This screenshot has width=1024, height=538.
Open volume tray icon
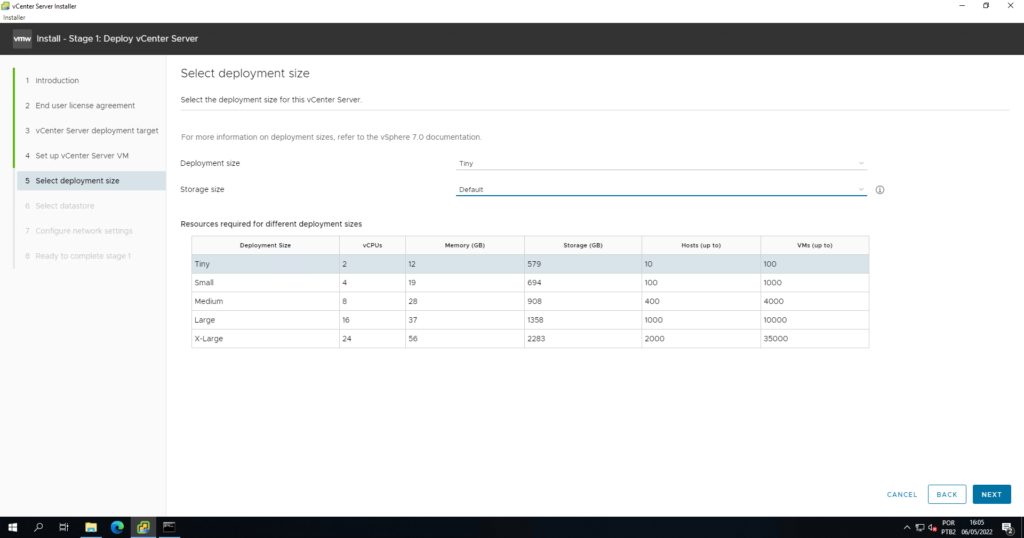coord(933,528)
